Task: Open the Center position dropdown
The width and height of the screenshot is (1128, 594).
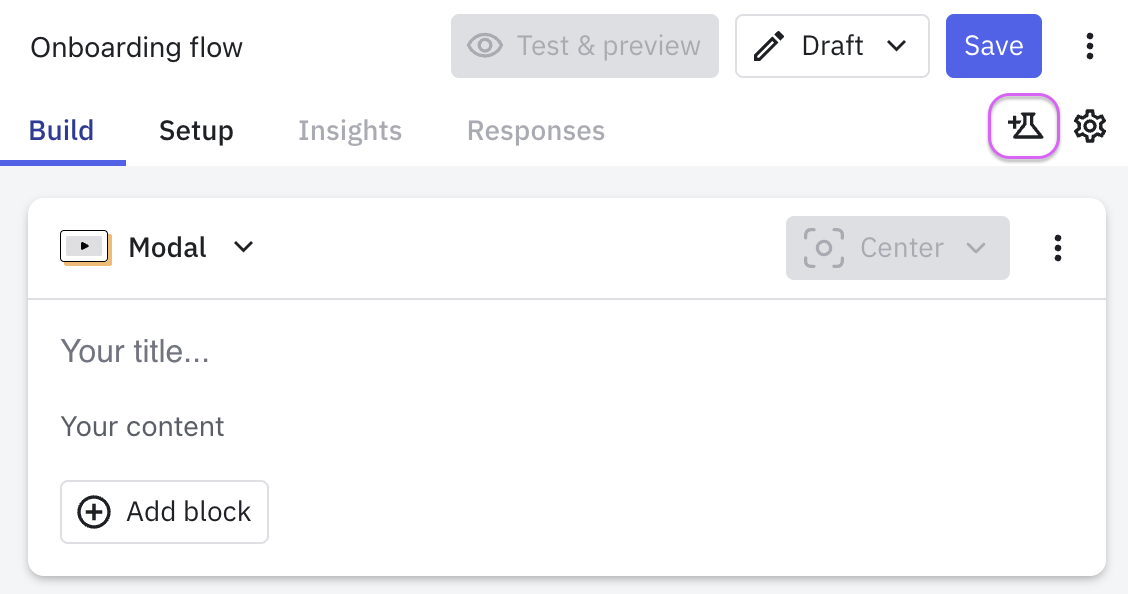Action: tap(898, 248)
